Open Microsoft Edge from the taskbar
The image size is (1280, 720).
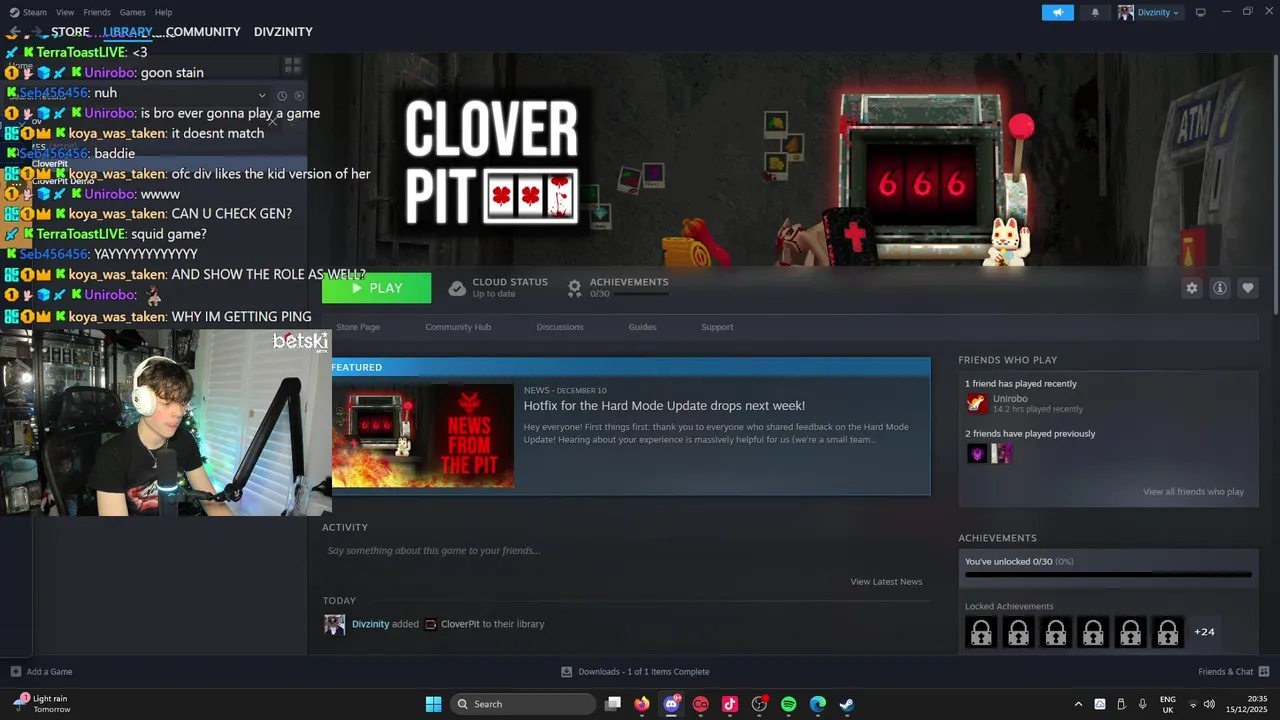(818, 704)
